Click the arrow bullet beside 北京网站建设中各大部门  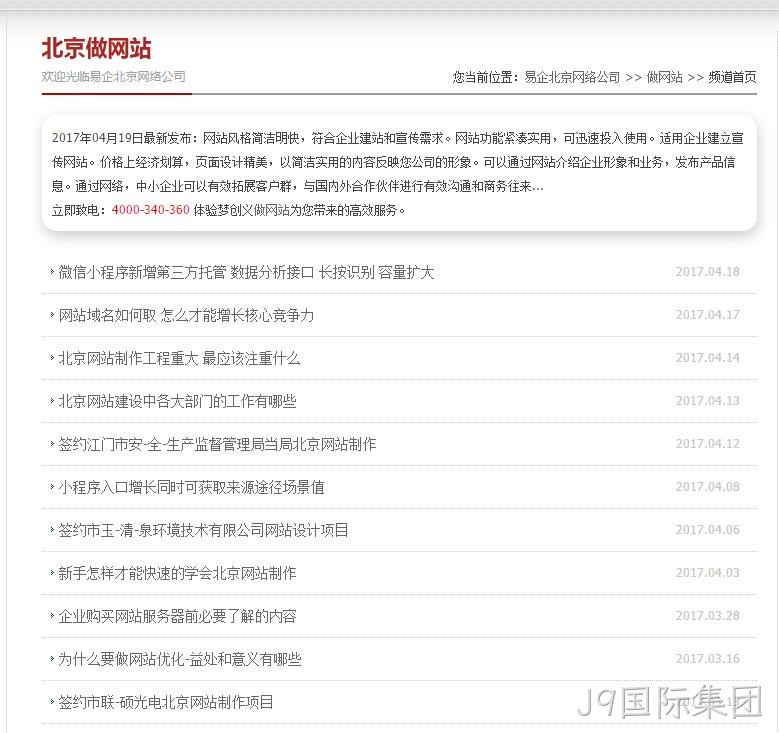(x=52, y=401)
